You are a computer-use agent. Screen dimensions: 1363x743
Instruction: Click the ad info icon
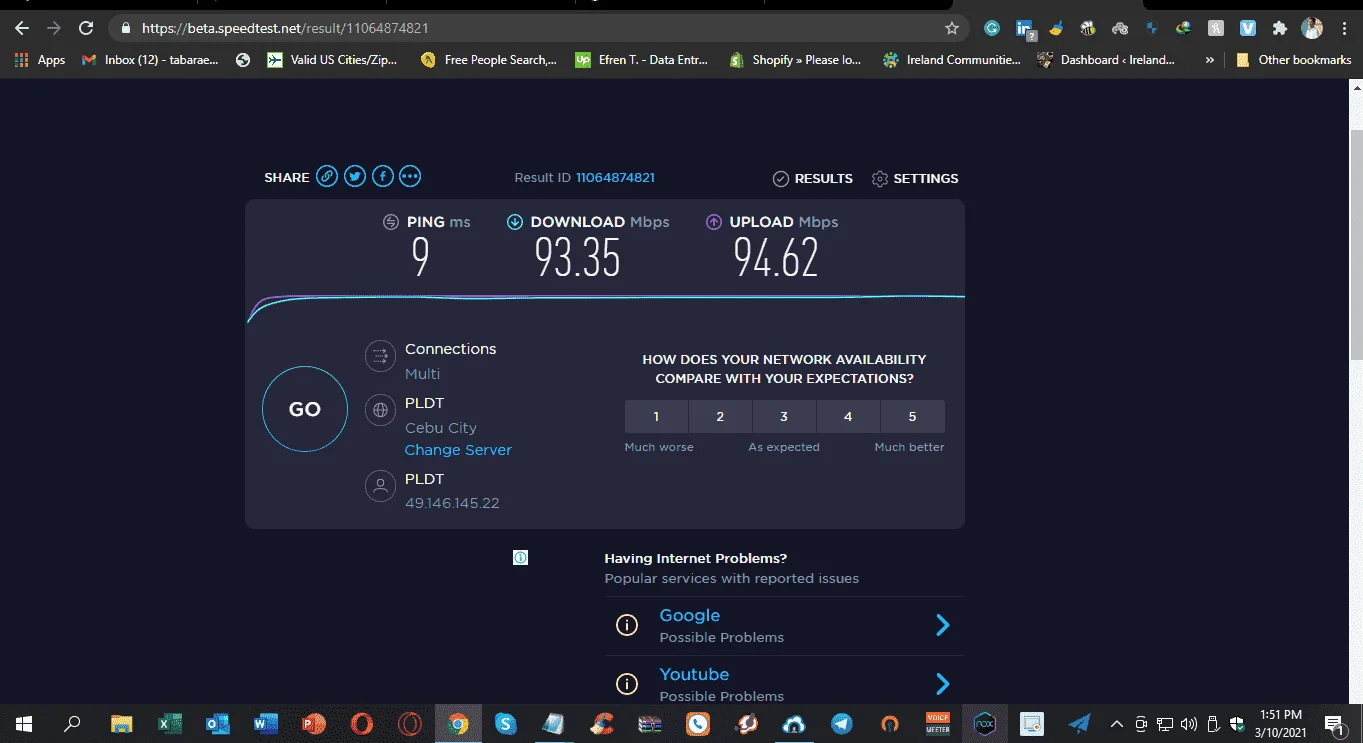click(520, 557)
